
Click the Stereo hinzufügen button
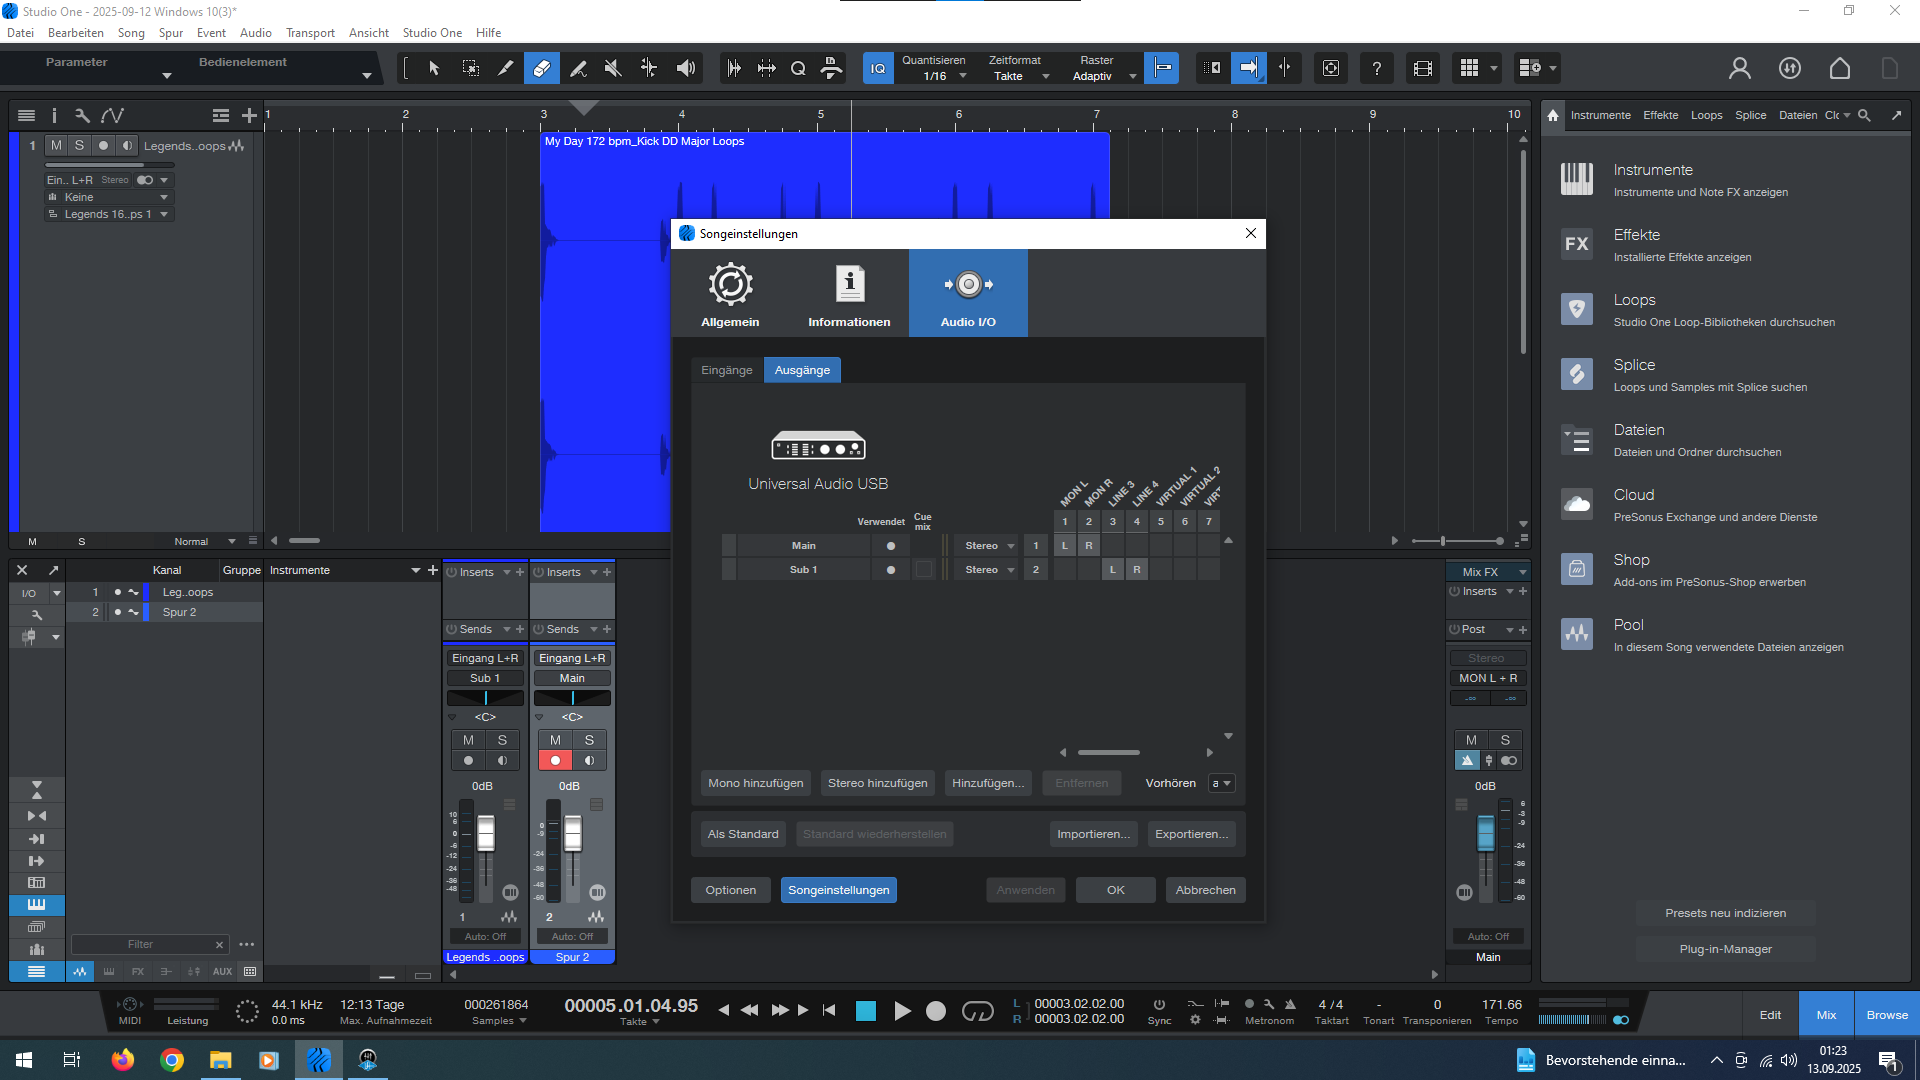pos(877,784)
